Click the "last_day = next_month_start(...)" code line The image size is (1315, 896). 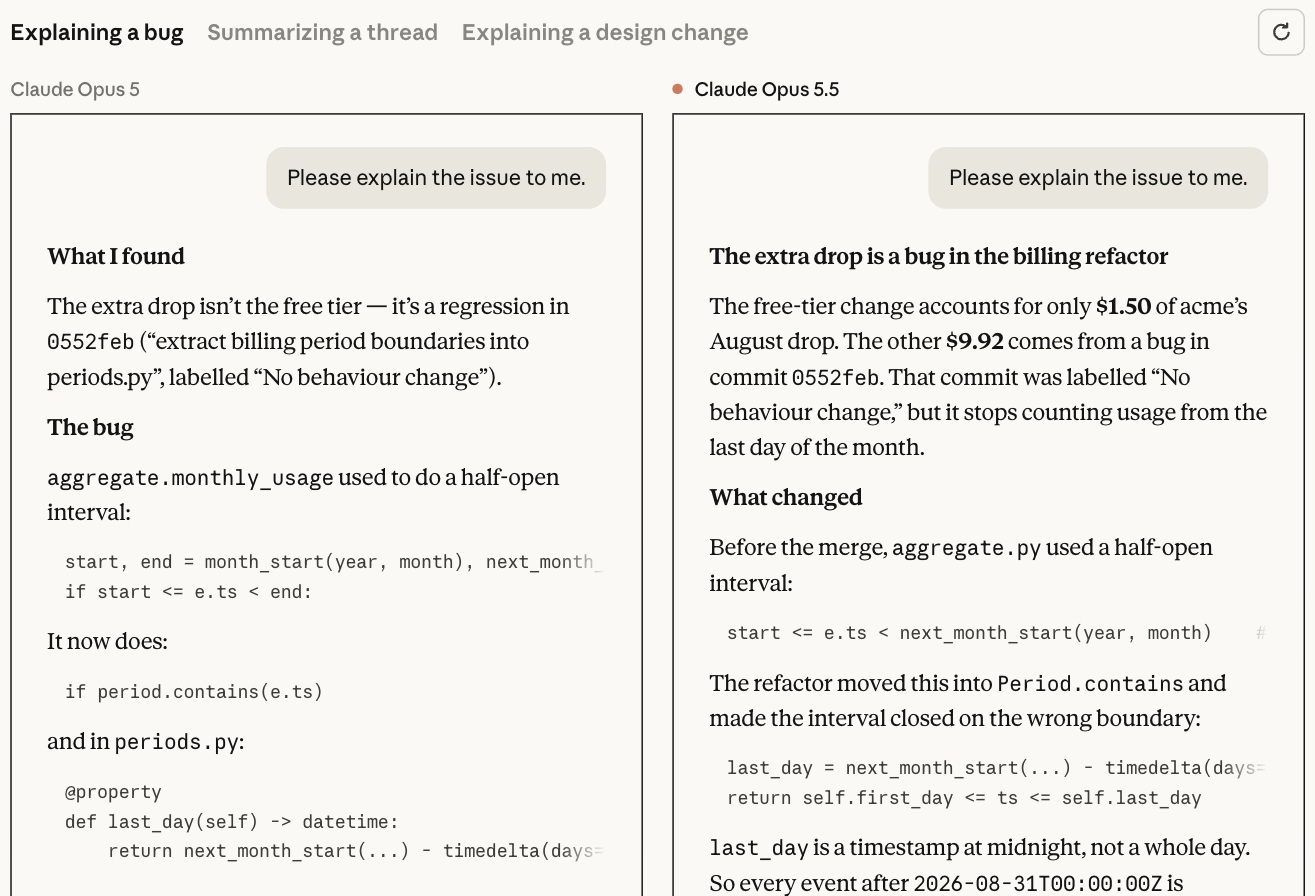(x=997, y=768)
